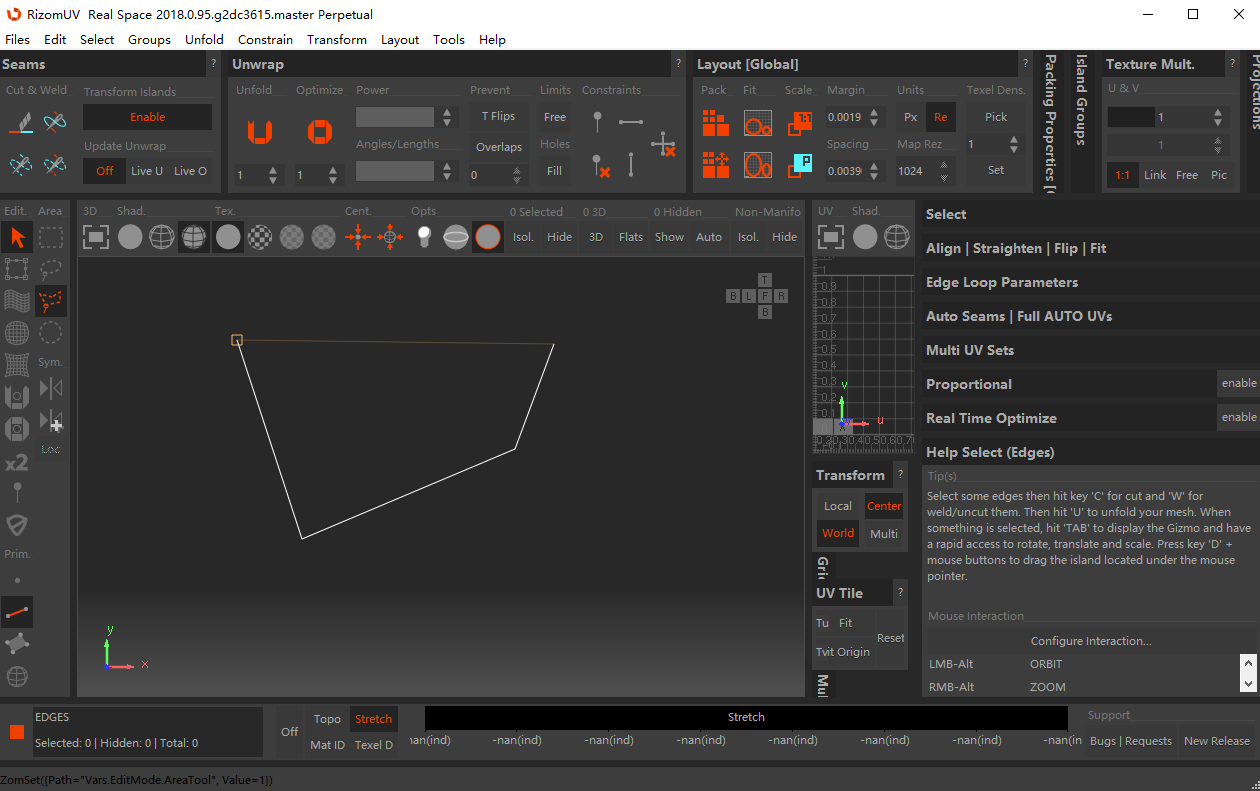This screenshot has height=791, width=1260.
Task: Click the Pack islands icon
Action: pos(715,122)
